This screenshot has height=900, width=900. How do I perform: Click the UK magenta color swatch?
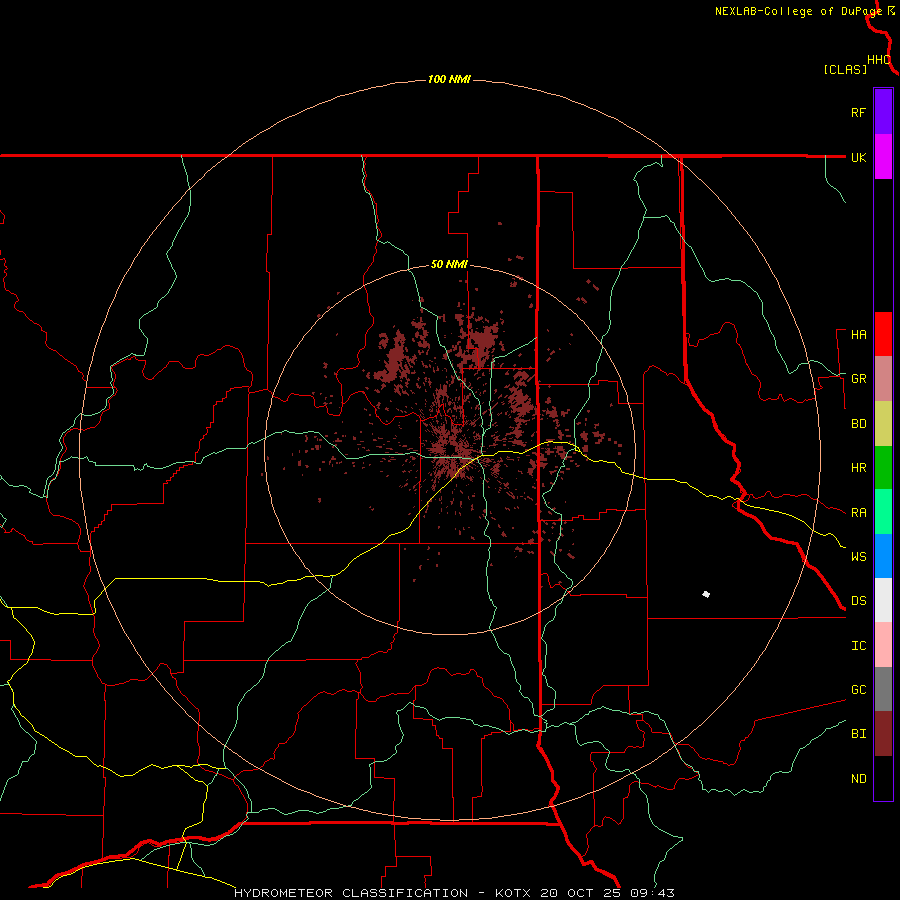coord(883,157)
